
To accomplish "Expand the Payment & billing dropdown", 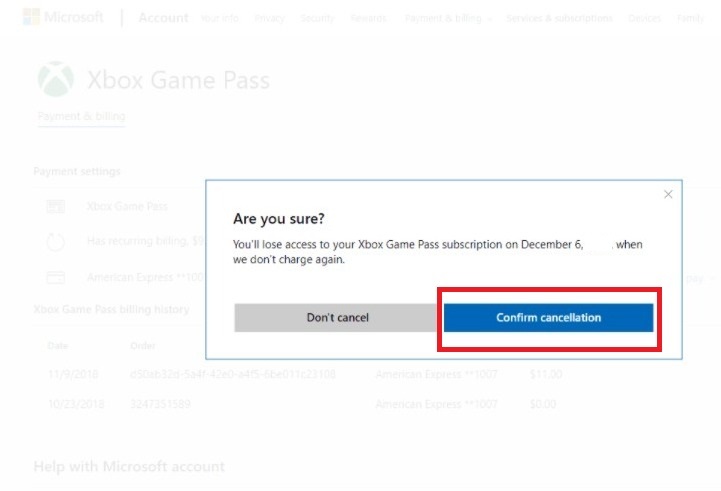I will click(447, 19).
